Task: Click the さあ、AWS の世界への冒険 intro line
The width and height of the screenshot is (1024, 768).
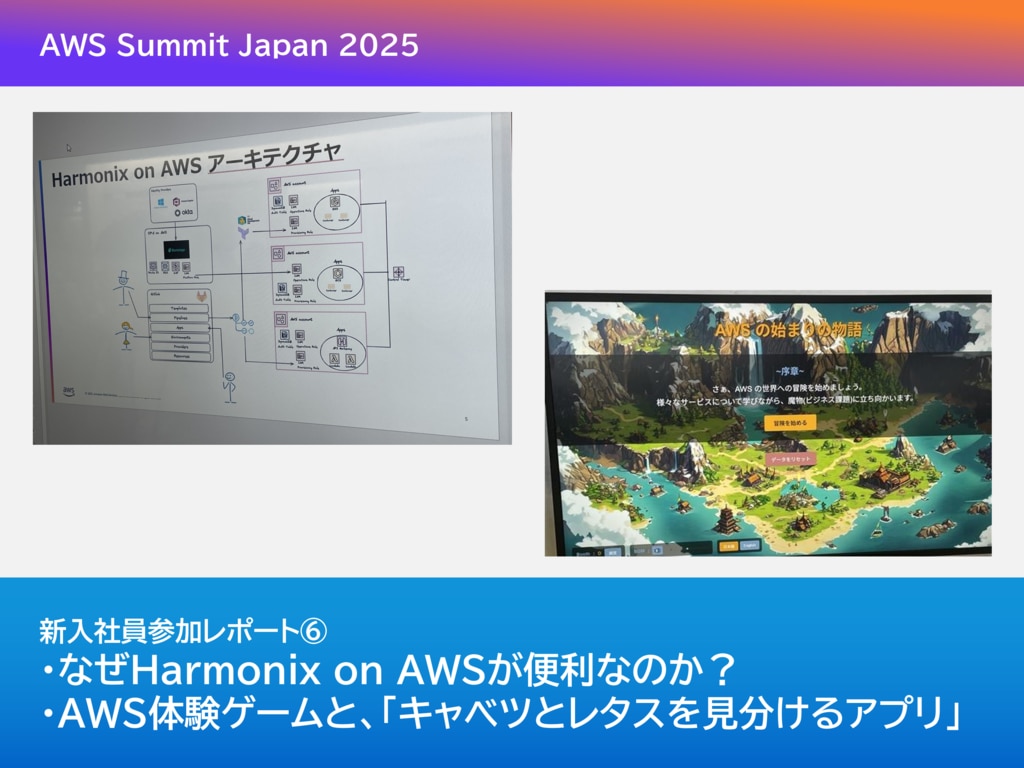Action: click(787, 387)
